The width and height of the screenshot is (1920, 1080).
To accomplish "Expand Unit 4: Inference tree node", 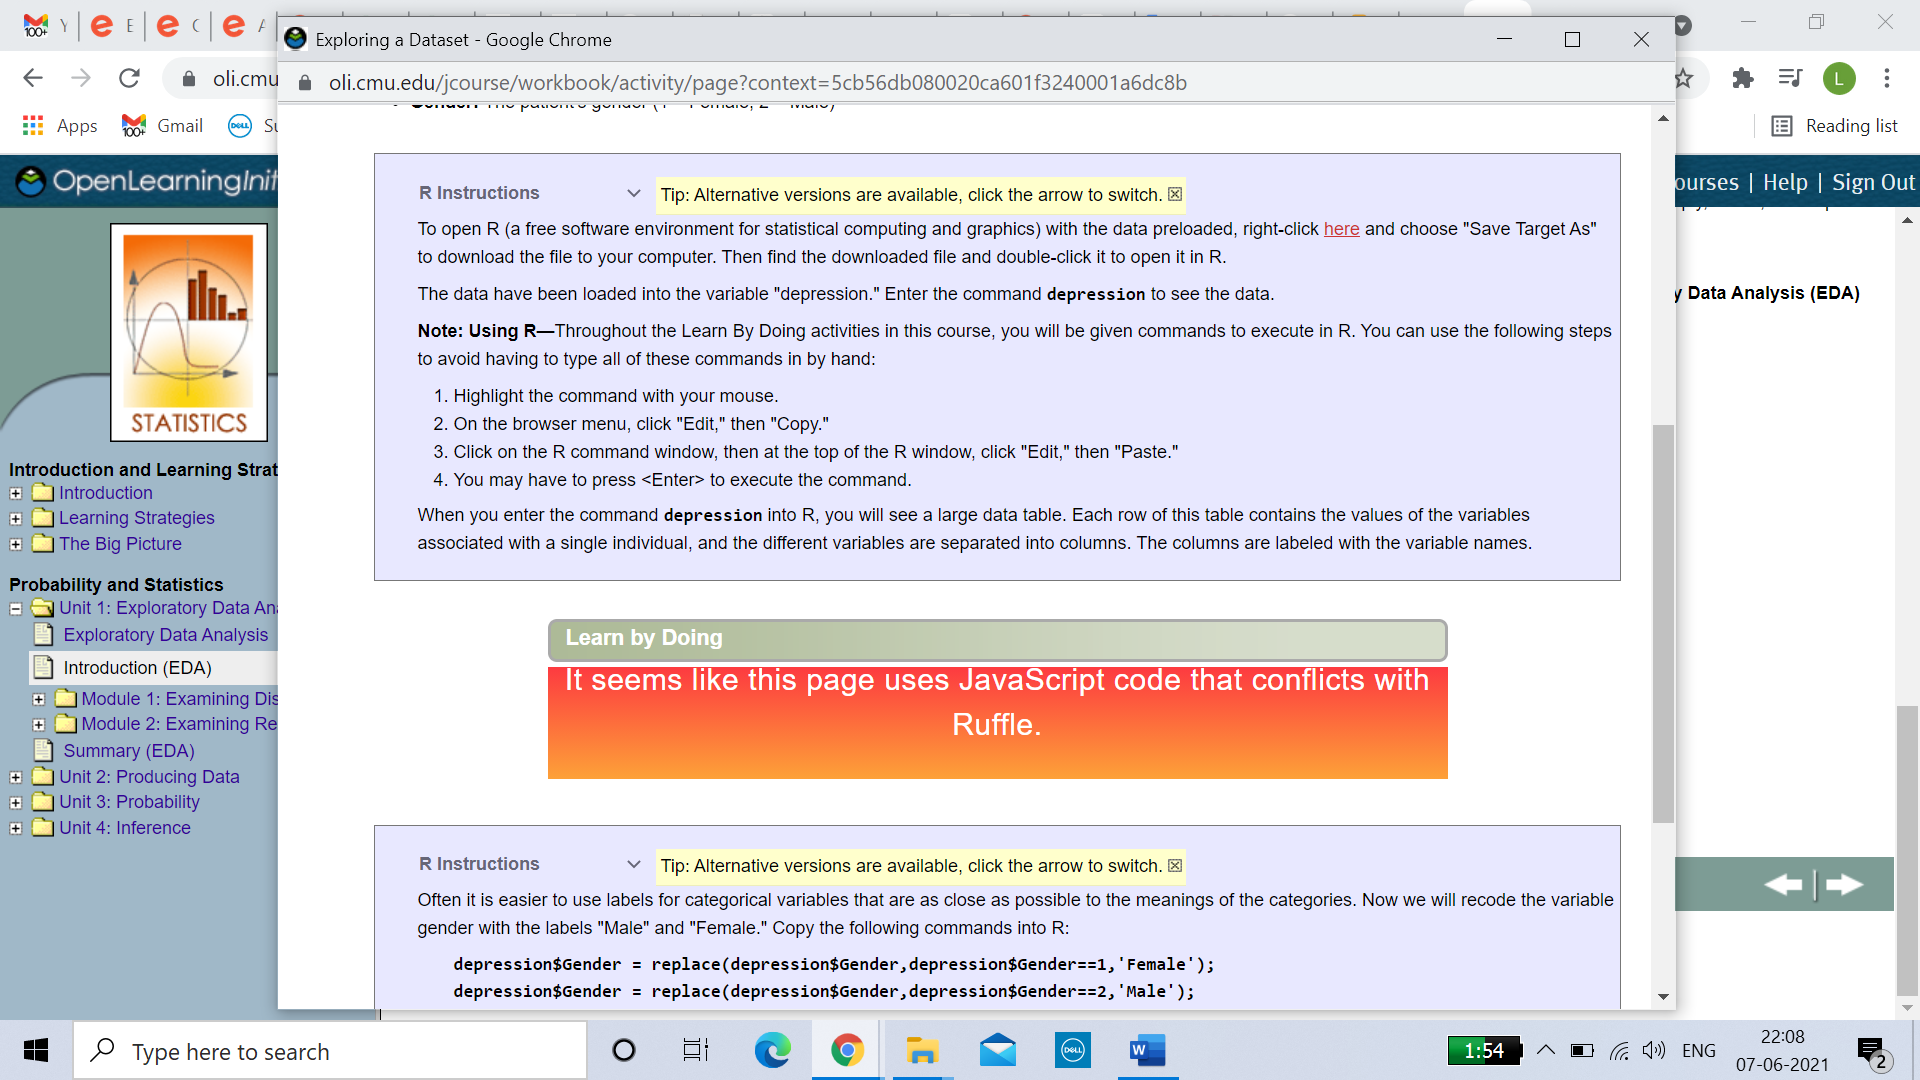I will point(15,828).
